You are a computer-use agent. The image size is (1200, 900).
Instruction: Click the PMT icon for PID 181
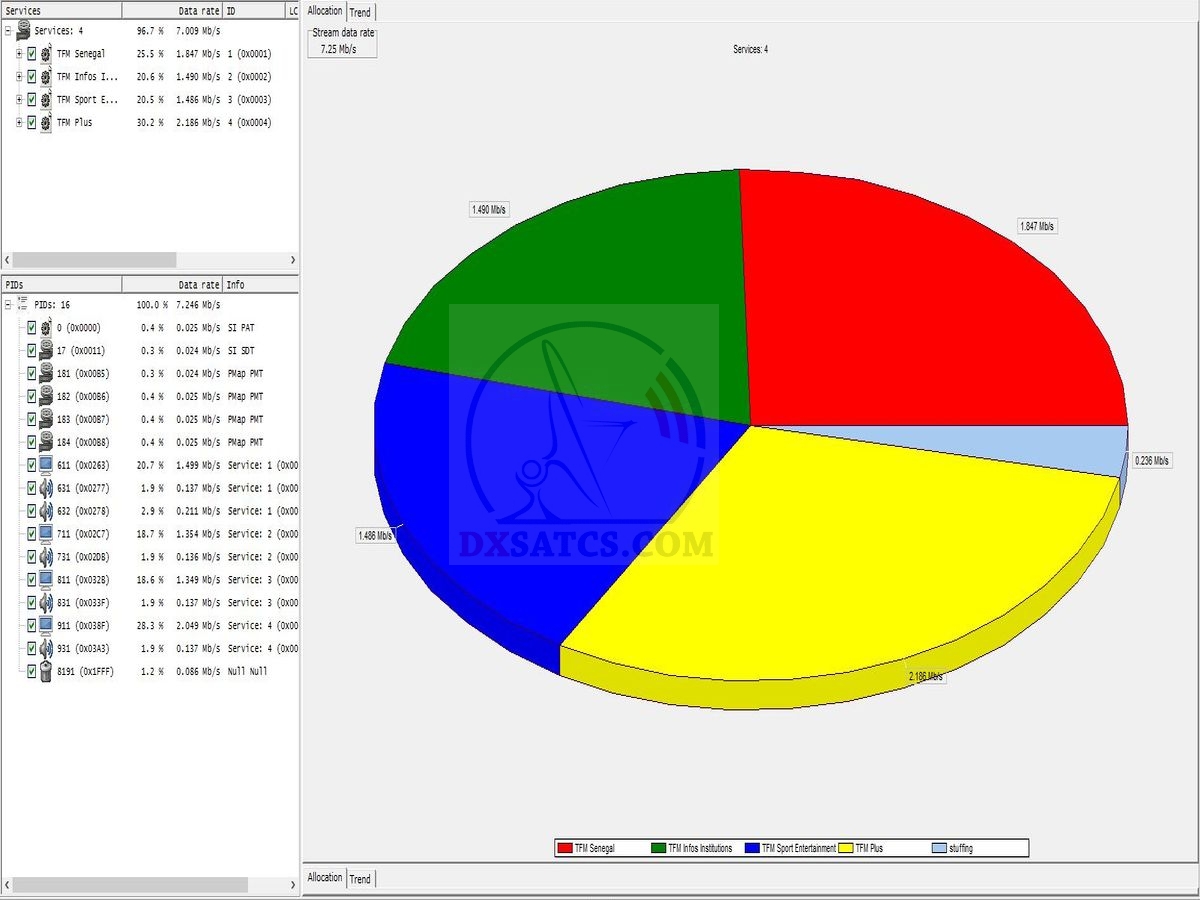pos(45,374)
